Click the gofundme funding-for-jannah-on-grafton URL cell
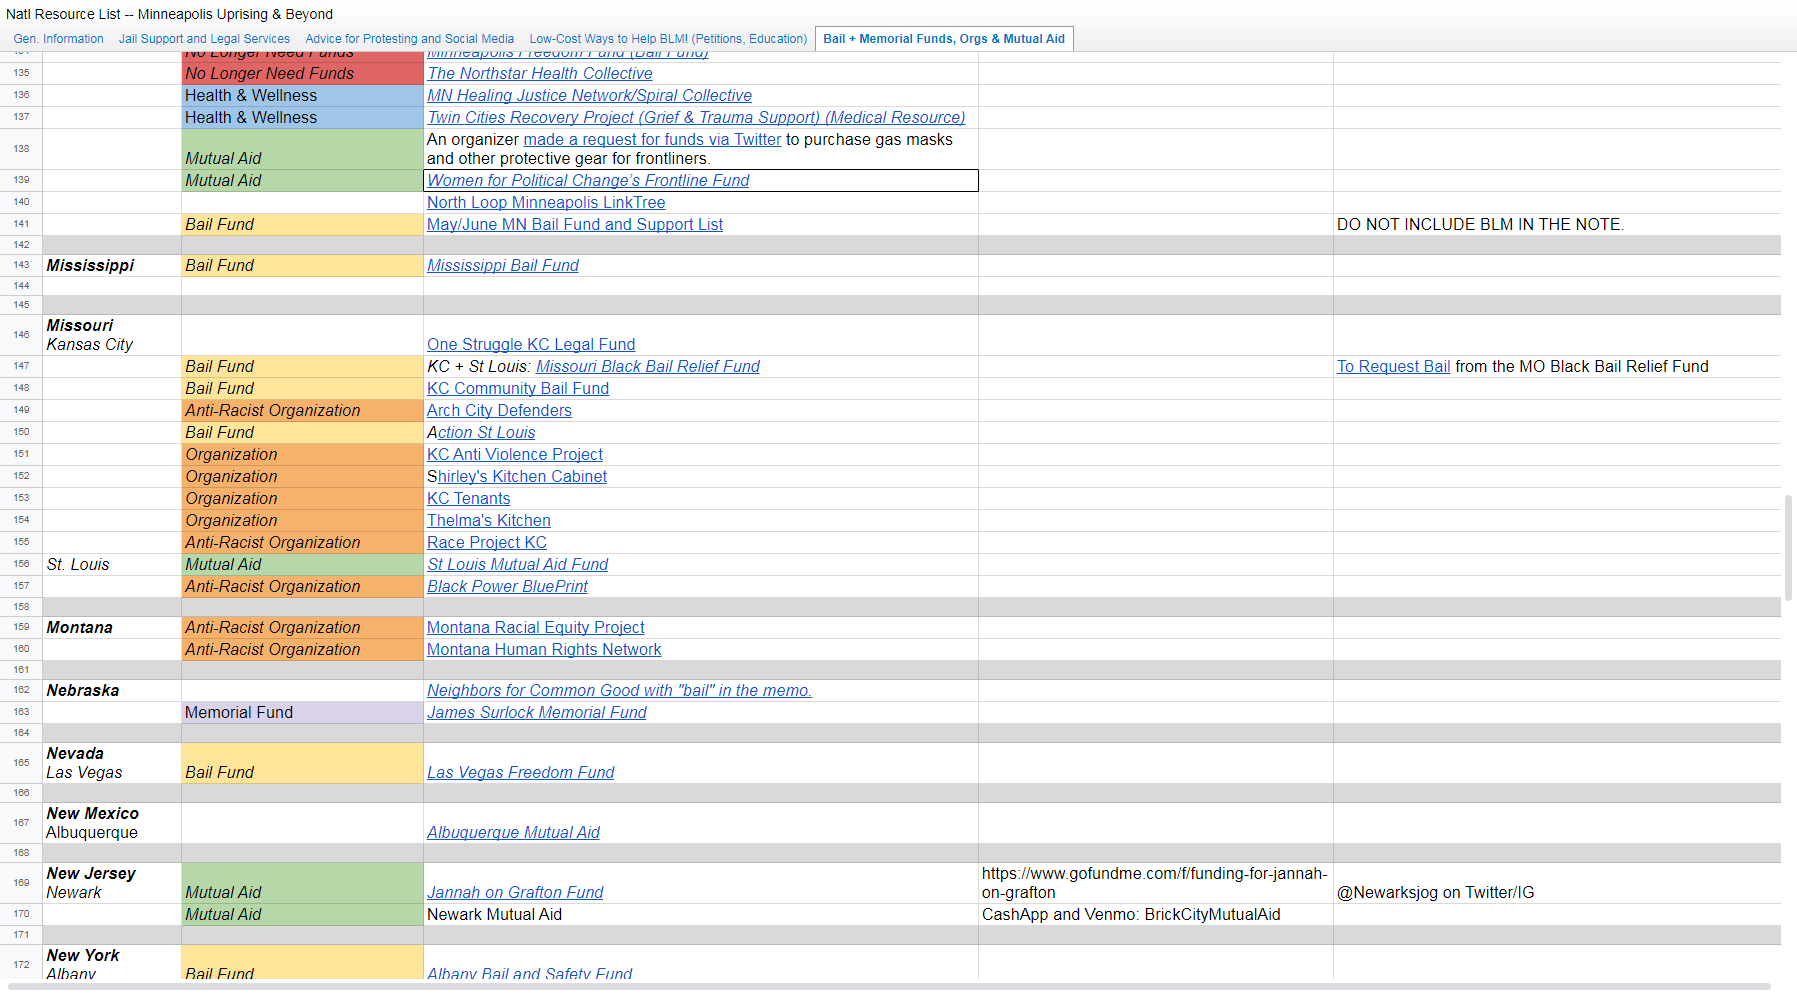 coord(1156,883)
